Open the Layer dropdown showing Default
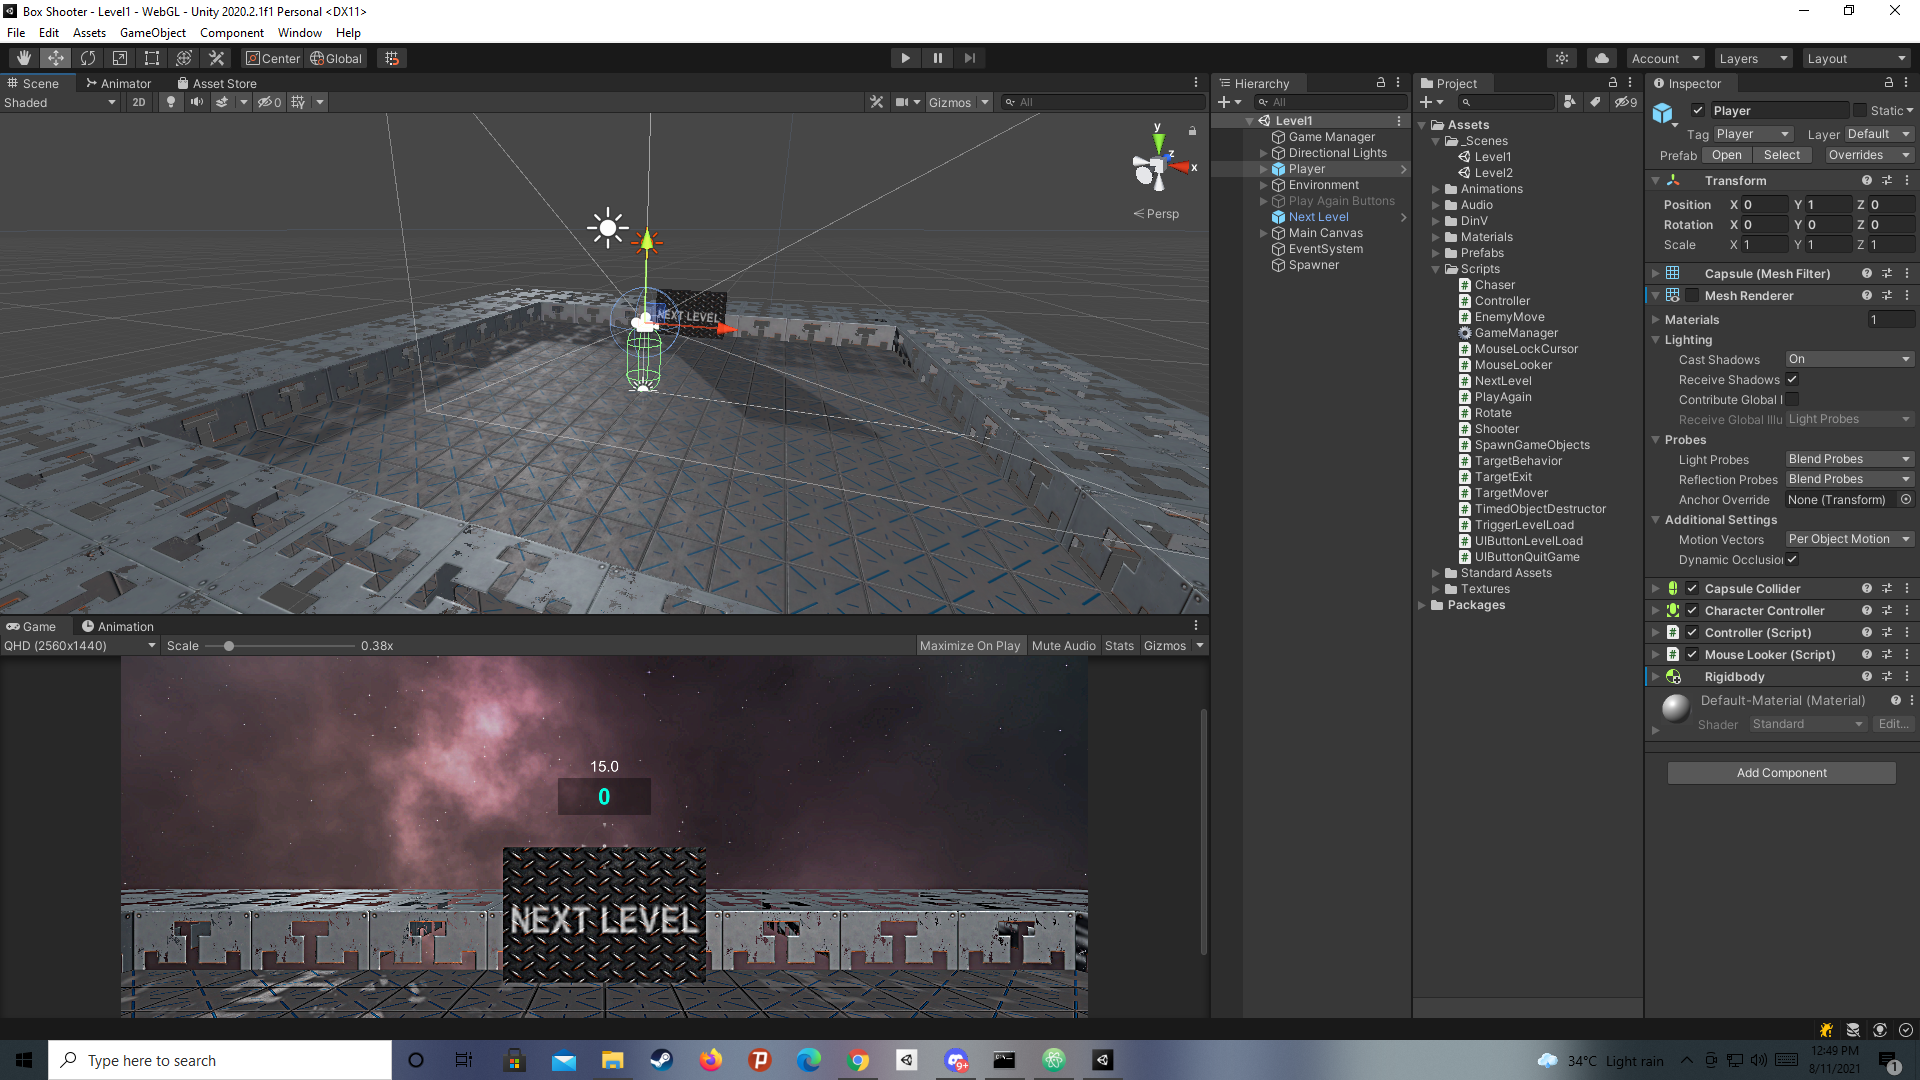The height and width of the screenshot is (1080, 1920). coord(1878,134)
